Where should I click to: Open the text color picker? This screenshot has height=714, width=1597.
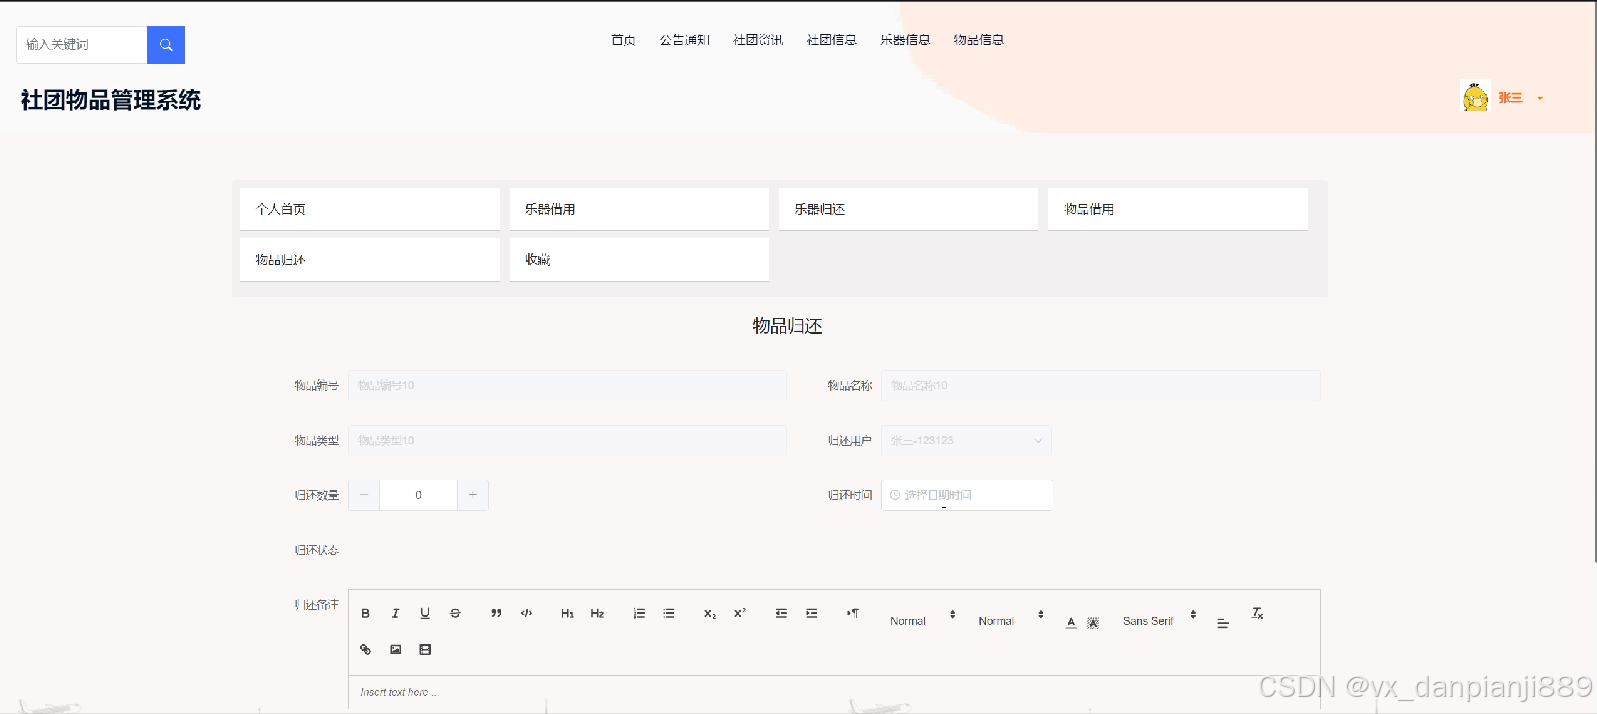[x=1071, y=622]
